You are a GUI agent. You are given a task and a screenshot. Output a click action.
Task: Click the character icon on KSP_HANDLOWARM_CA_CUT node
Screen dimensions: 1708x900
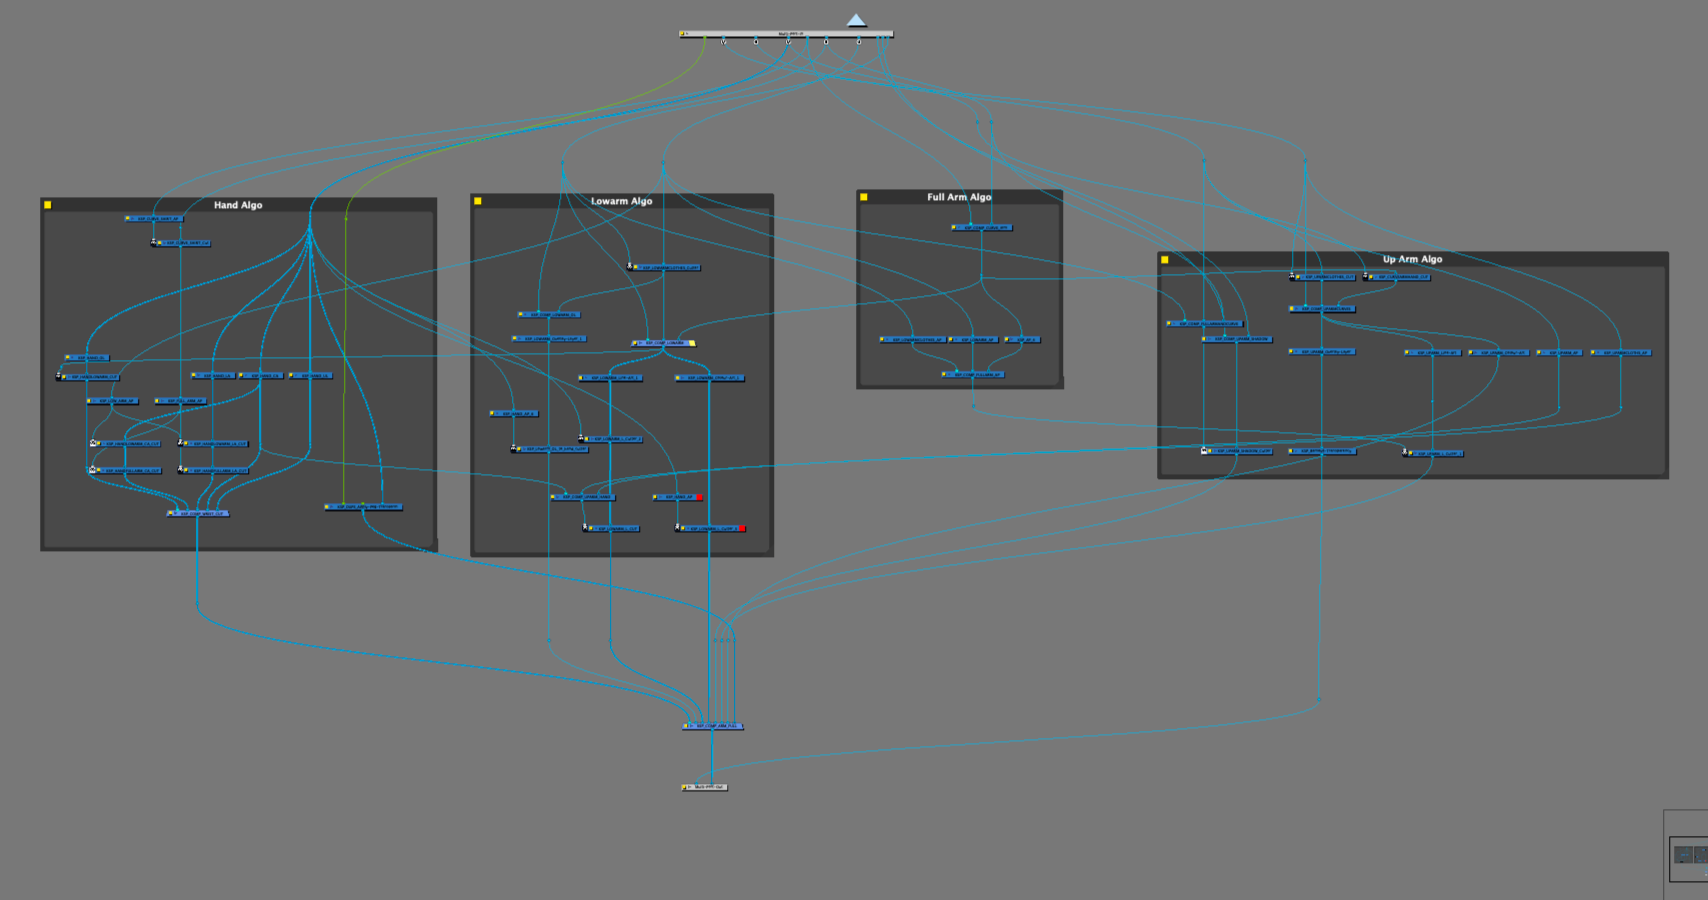93,443
